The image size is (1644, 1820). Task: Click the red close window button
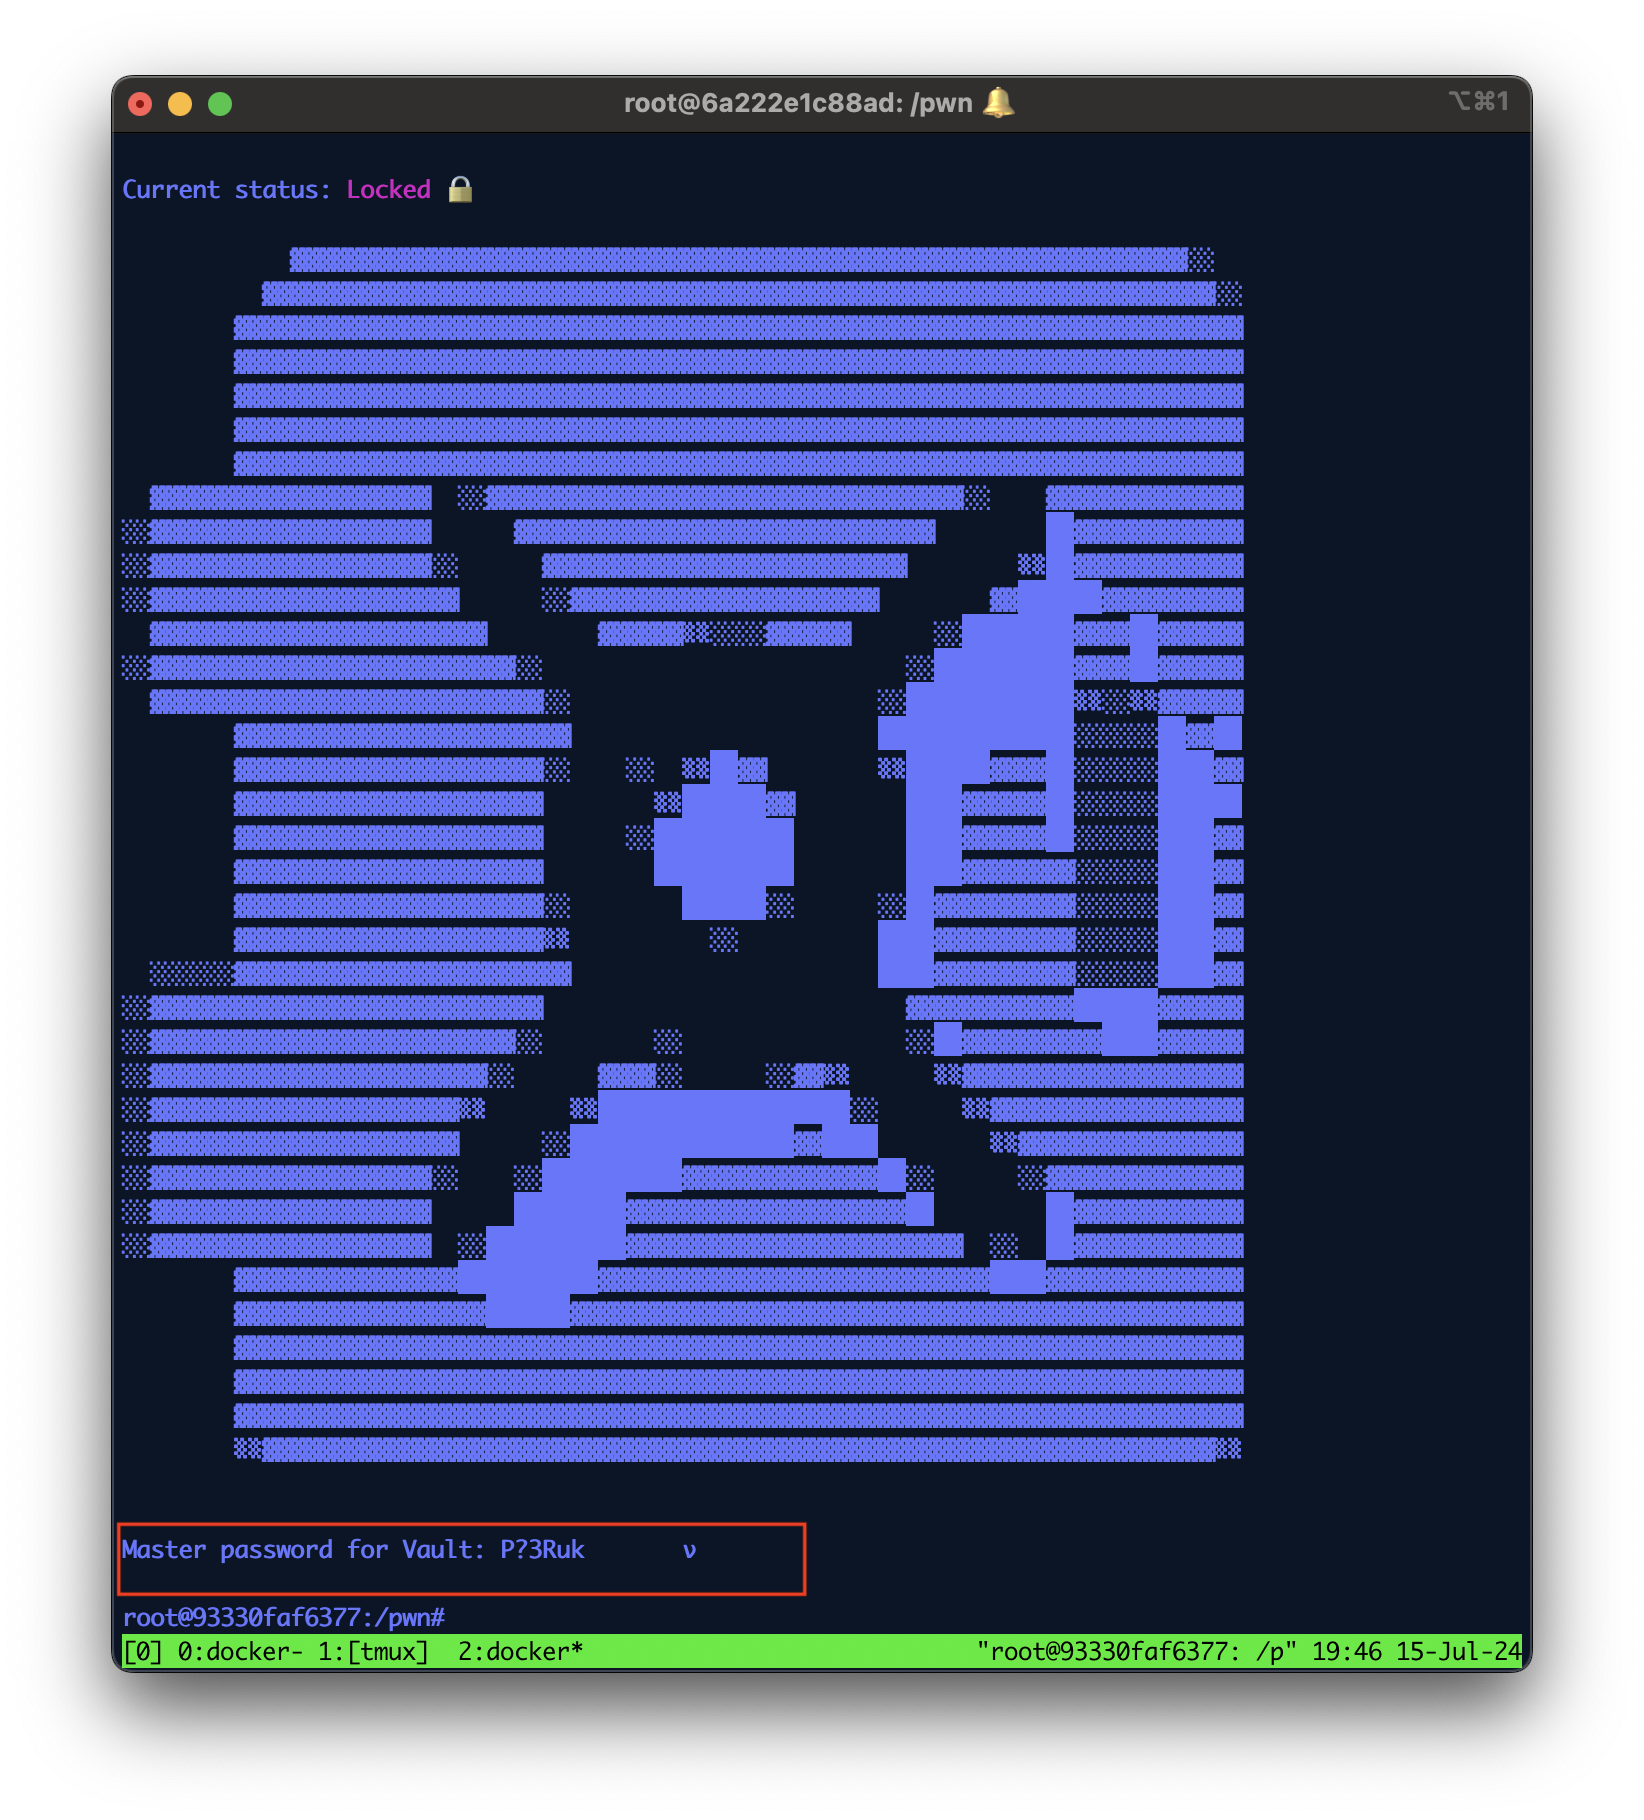[140, 104]
